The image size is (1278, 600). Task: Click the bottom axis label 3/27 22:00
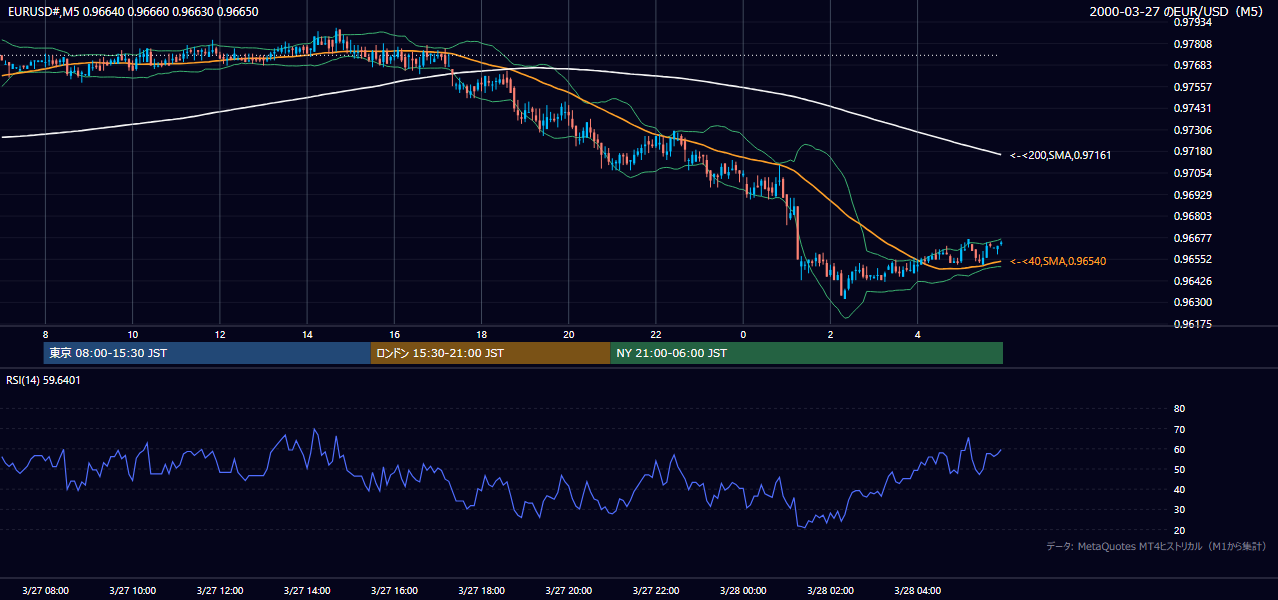[656, 590]
